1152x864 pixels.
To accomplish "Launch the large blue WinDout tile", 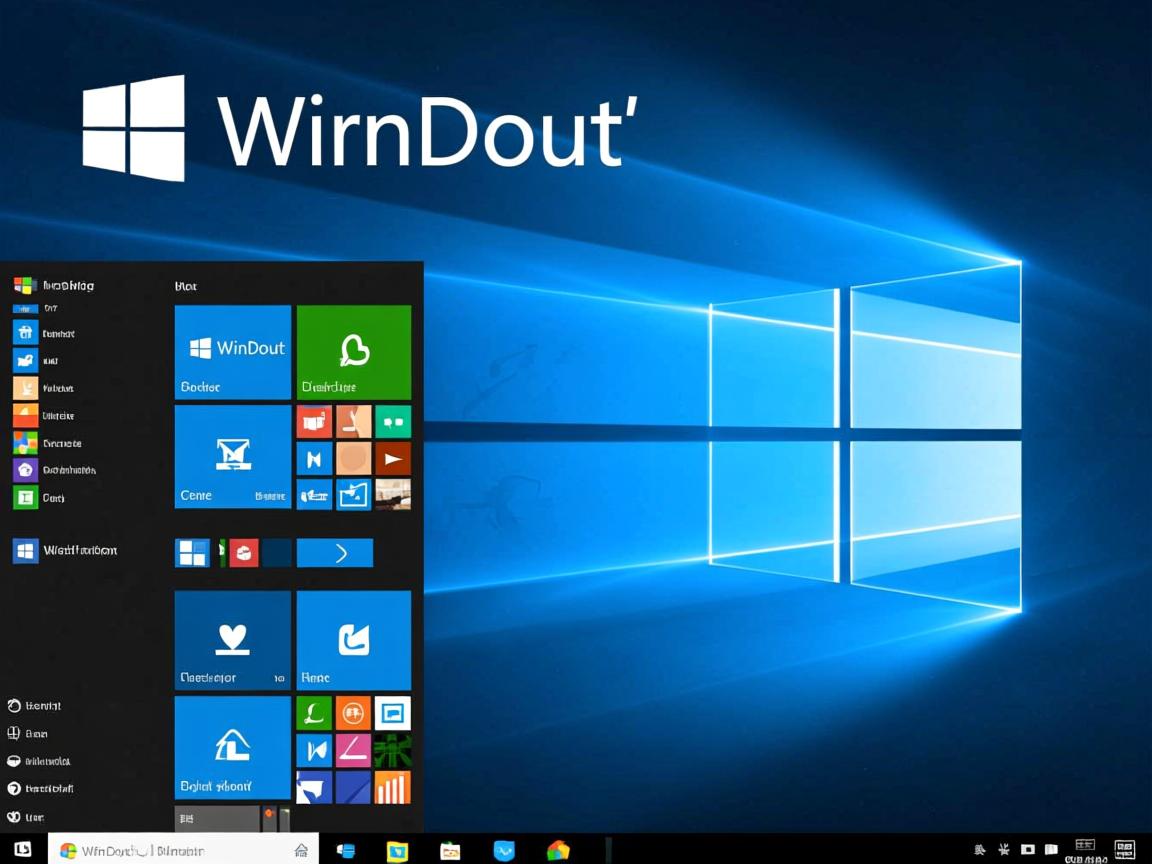I will pos(232,352).
